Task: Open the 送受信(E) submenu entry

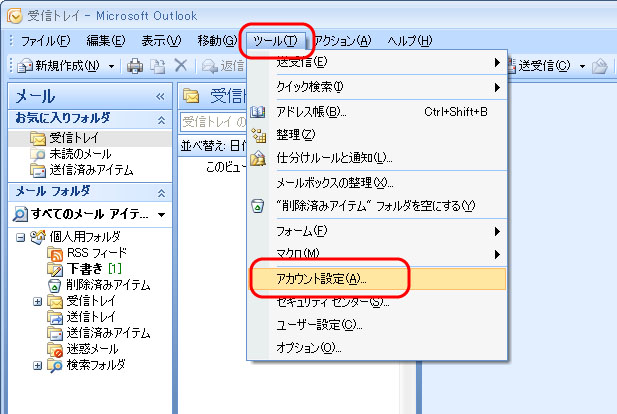Action: tap(377, 62)
